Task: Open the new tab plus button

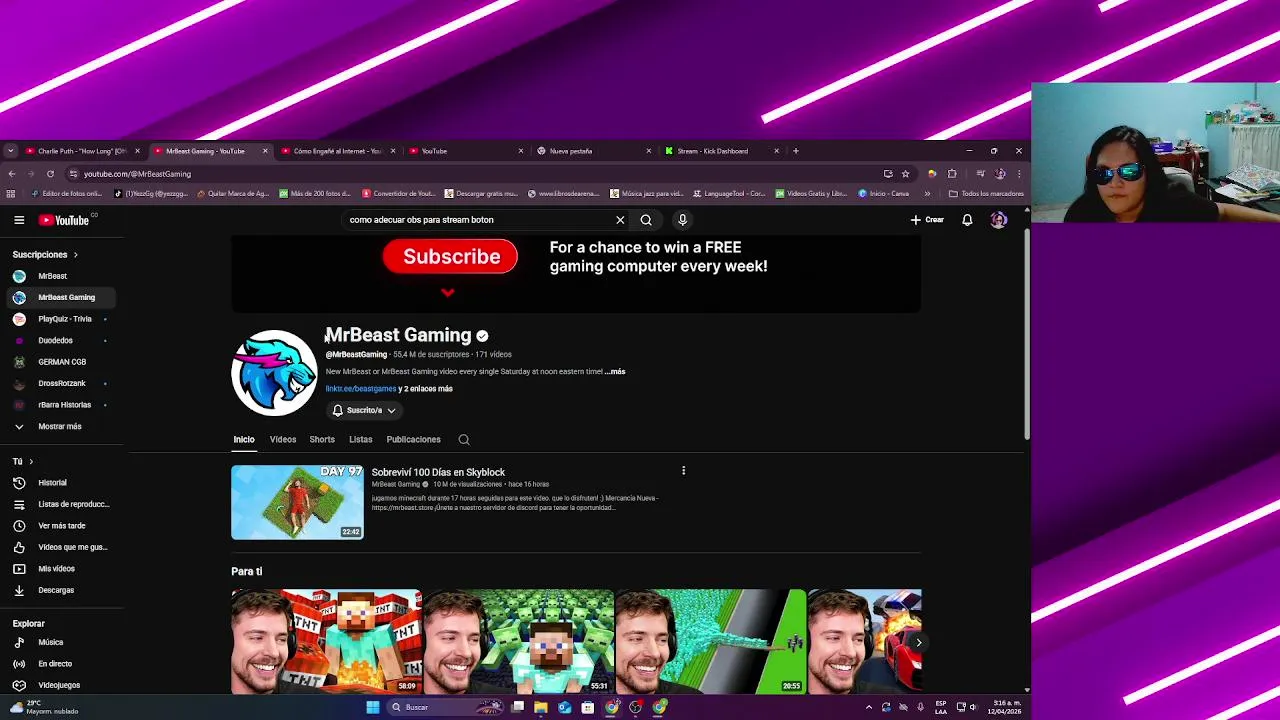Action: coord(795,151)
